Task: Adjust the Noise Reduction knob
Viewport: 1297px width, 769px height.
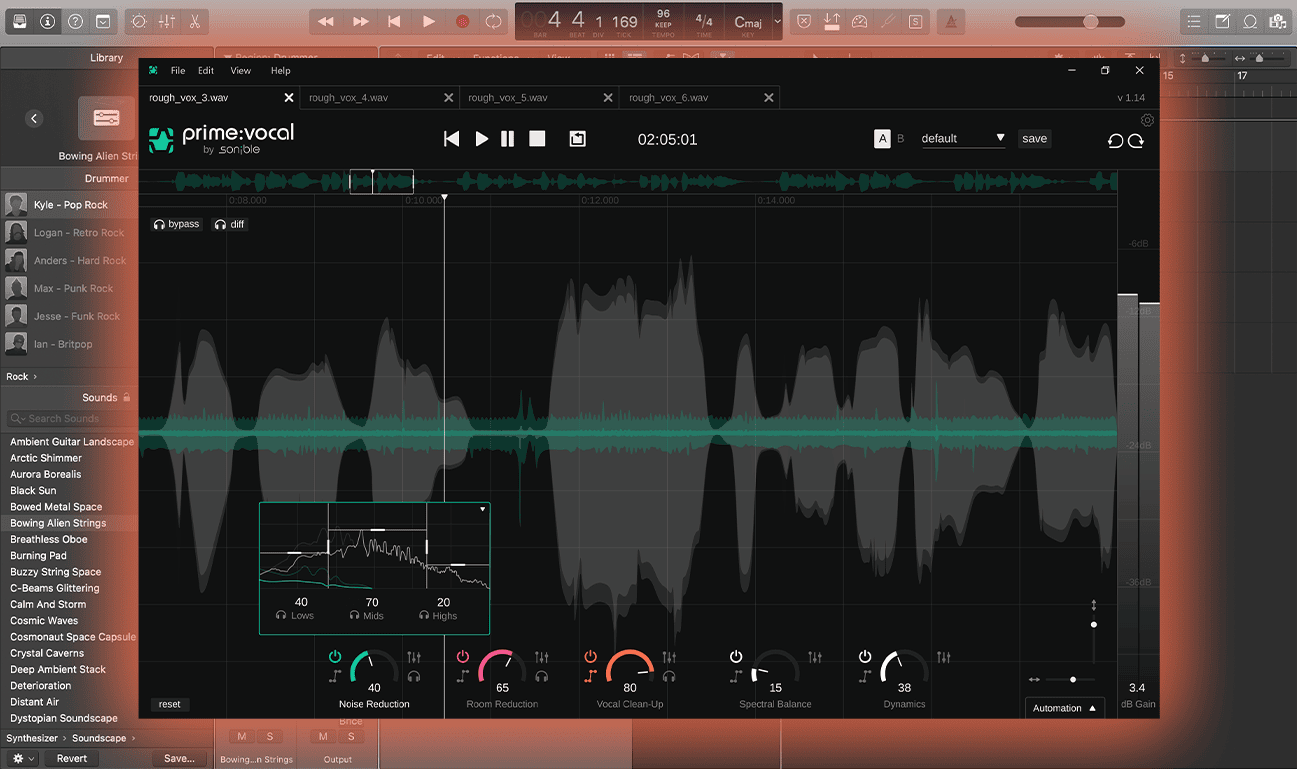Action: pos(374,667)
